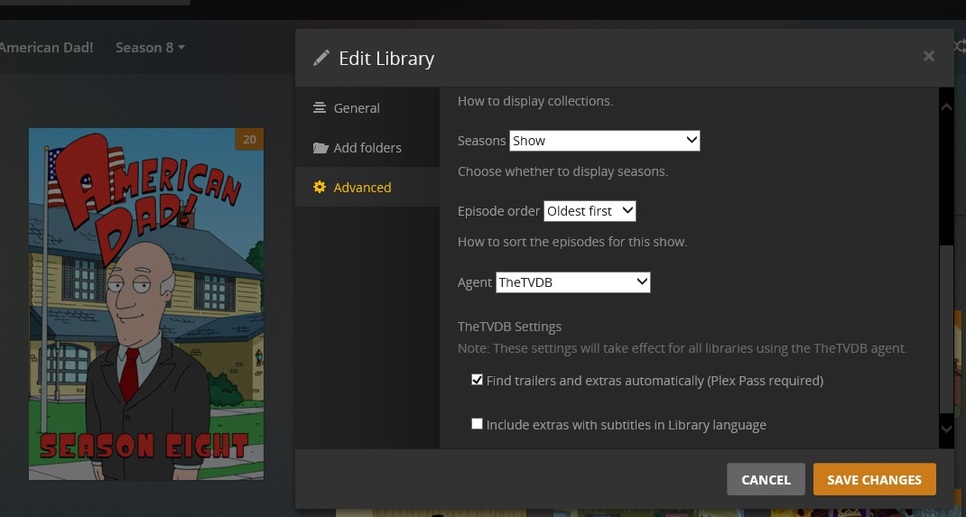Click the pencil icon beside Edit Library
The width and height of the screenshot is (966, 517).
pyautogui.click(x=321, y=59)
